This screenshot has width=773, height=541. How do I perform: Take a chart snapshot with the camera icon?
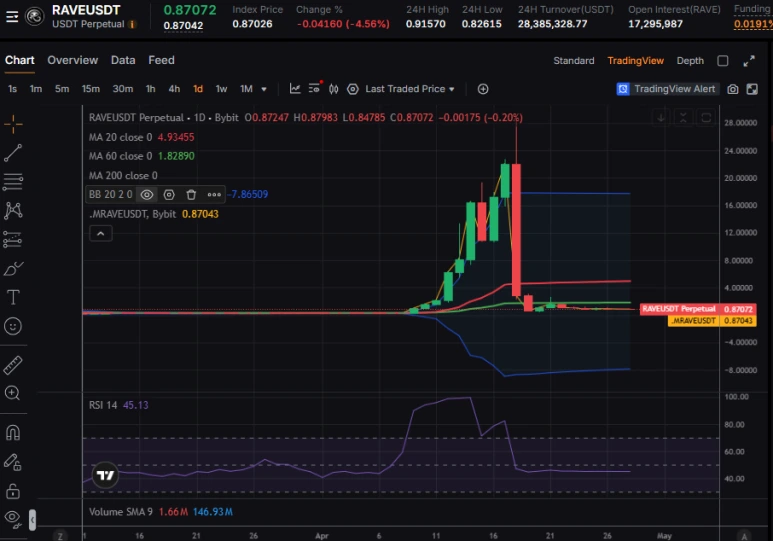pyautogui.click(x=733, y=89)
